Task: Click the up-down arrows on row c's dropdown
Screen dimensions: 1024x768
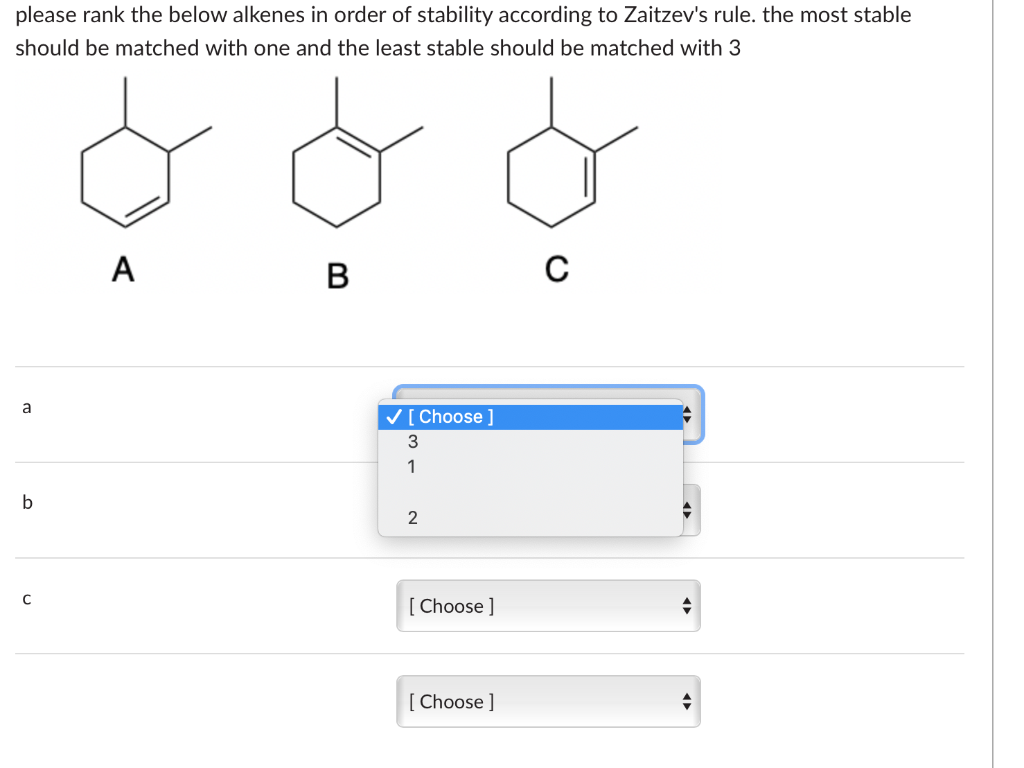Action: (686, 606)
